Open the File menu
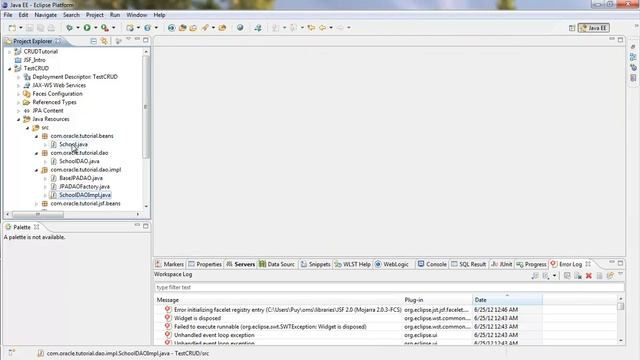The height and width of the screenshot is (360, 640). tap(8, 15)
